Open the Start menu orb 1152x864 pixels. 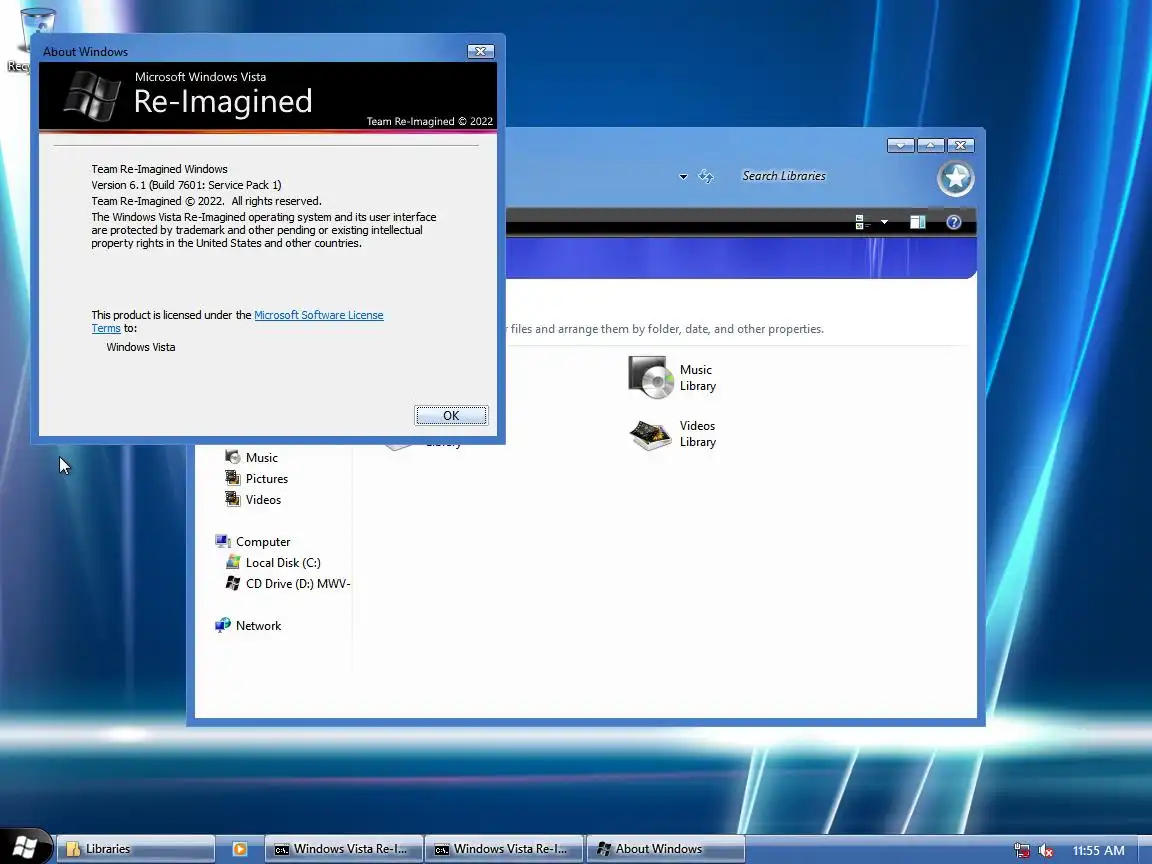point(25,847)
